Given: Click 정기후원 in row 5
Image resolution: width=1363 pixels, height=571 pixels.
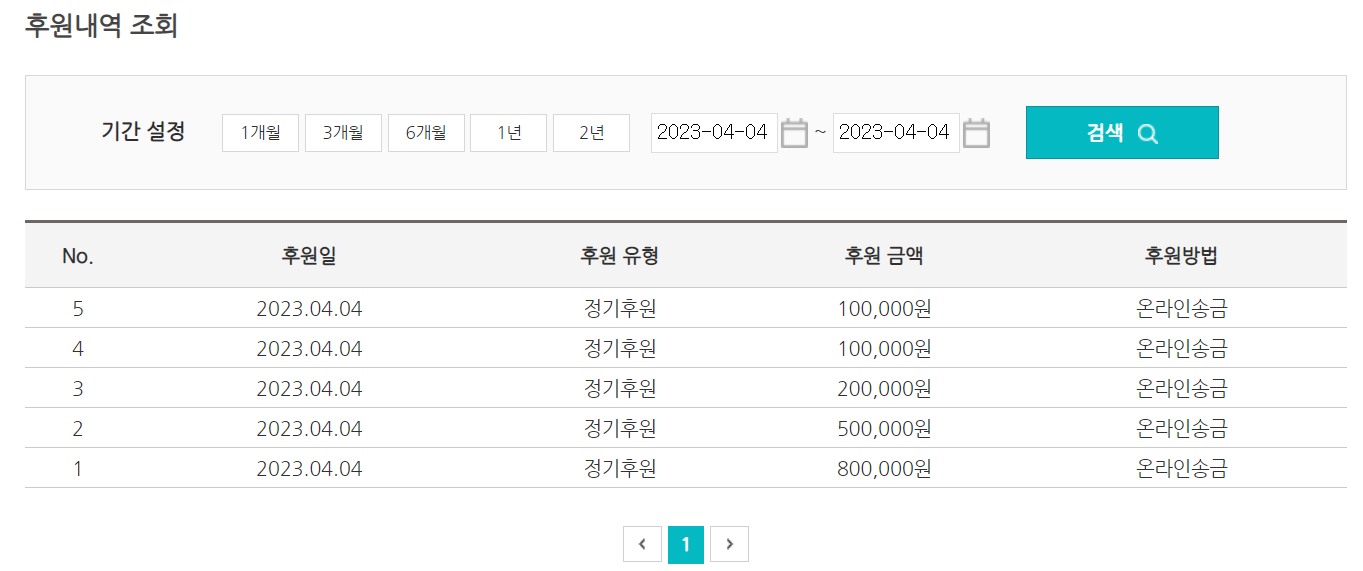Looking at the screenshot, I should pyautogui.click(x=620, y=308).
